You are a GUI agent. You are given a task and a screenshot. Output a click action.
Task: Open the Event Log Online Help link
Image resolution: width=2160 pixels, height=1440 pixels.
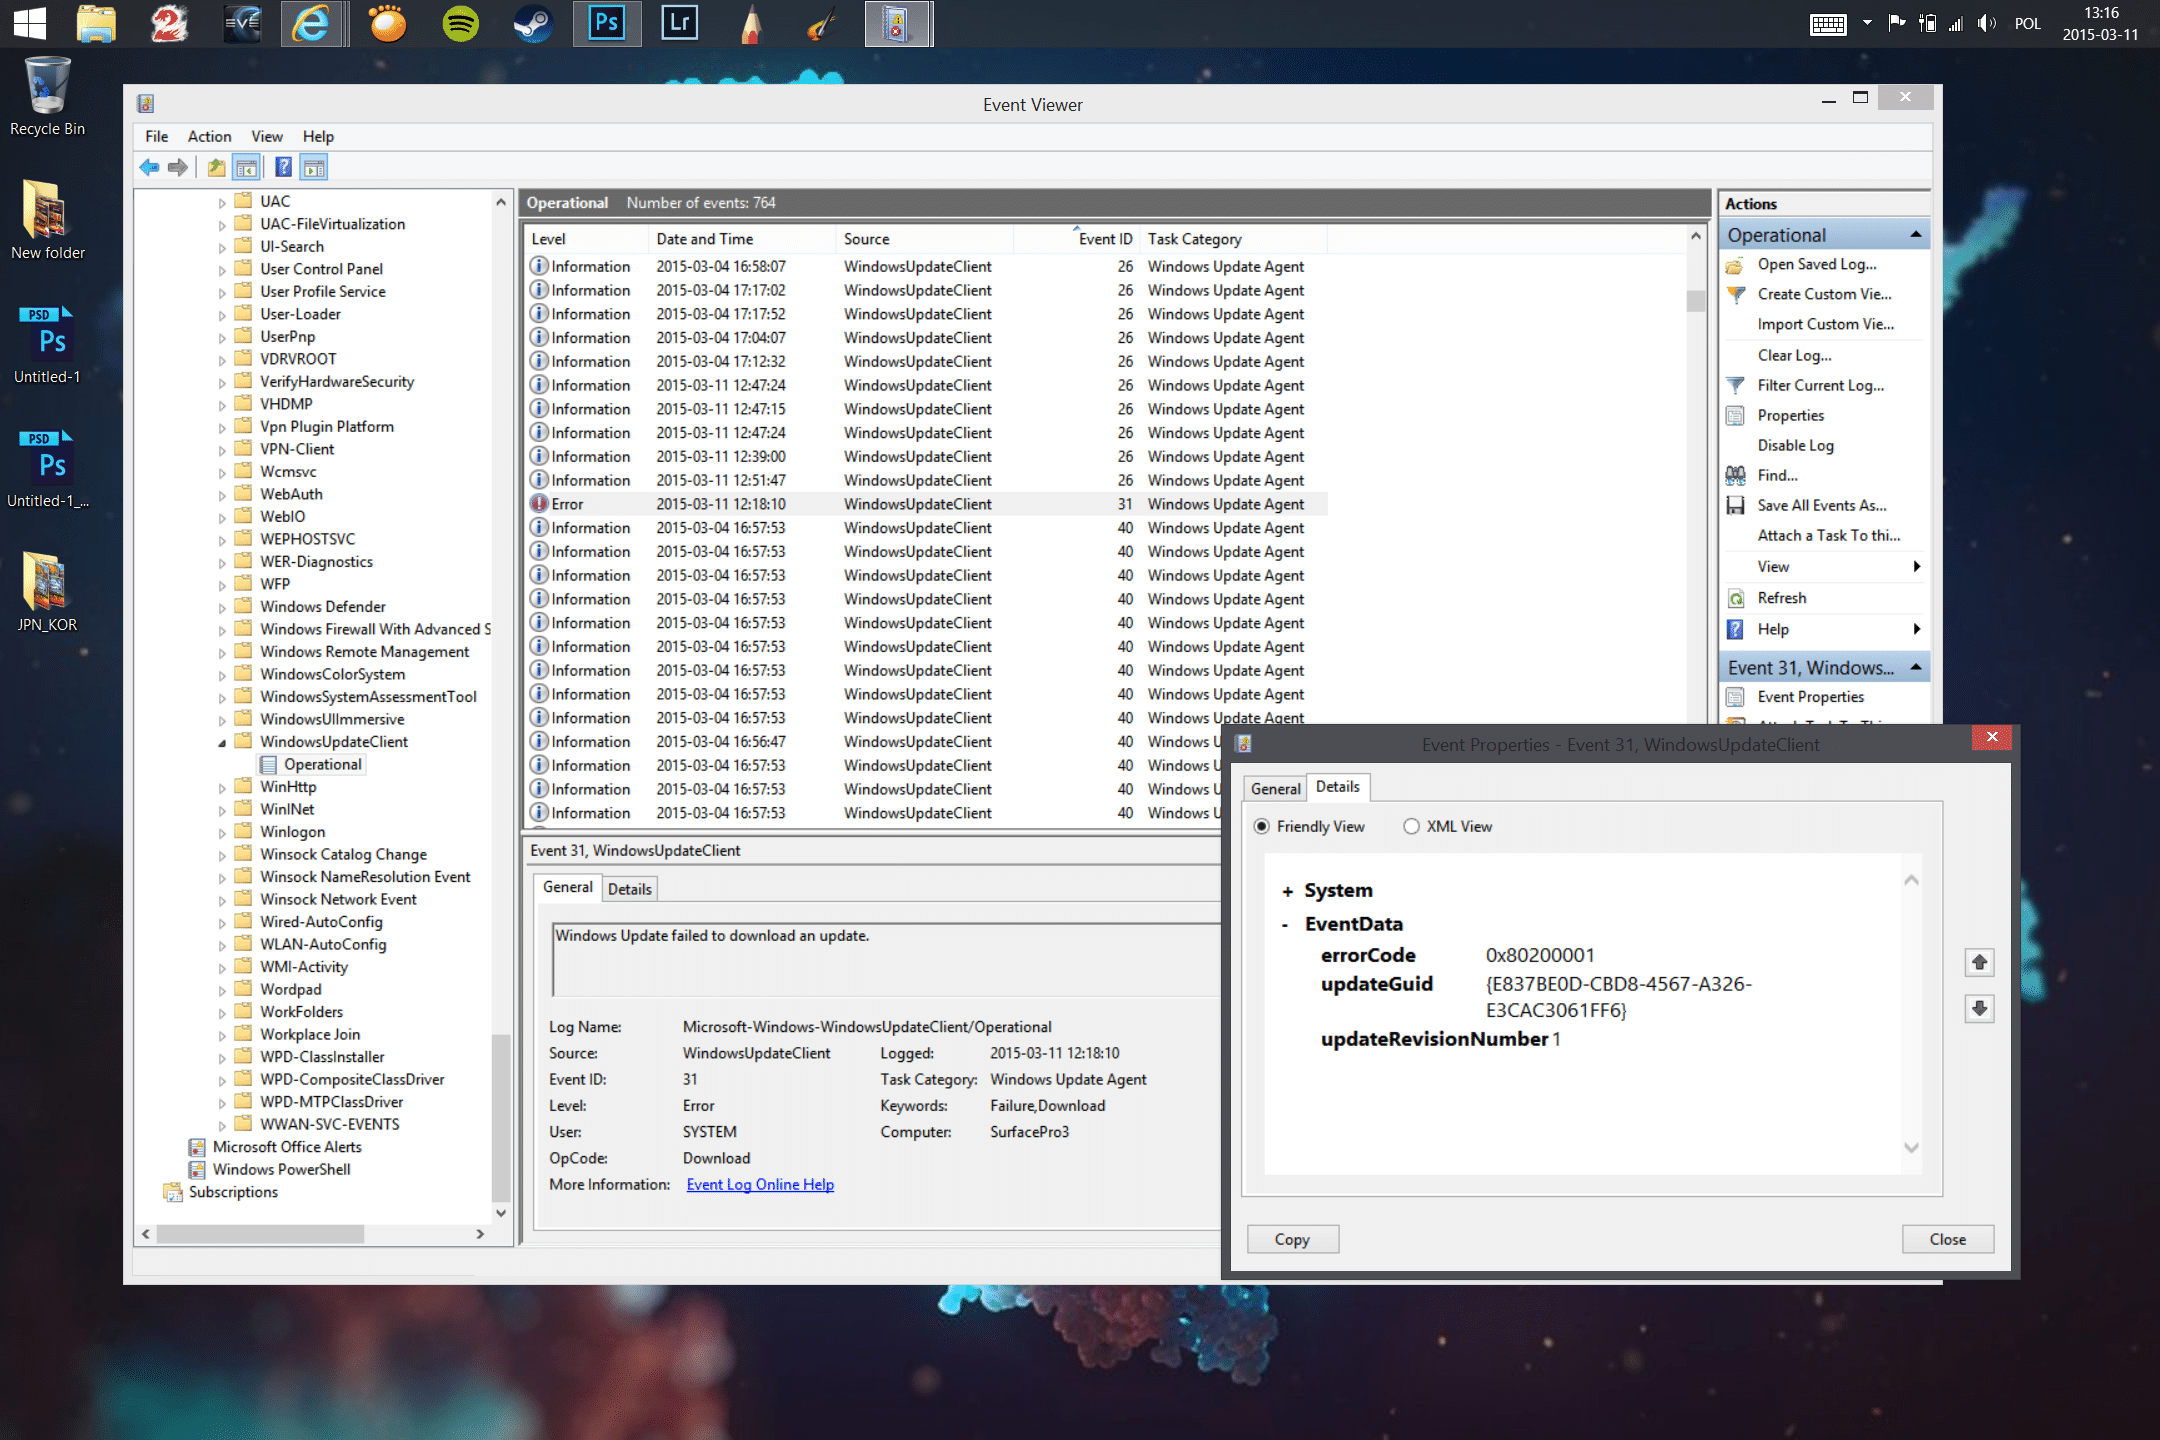[760, 1185]
